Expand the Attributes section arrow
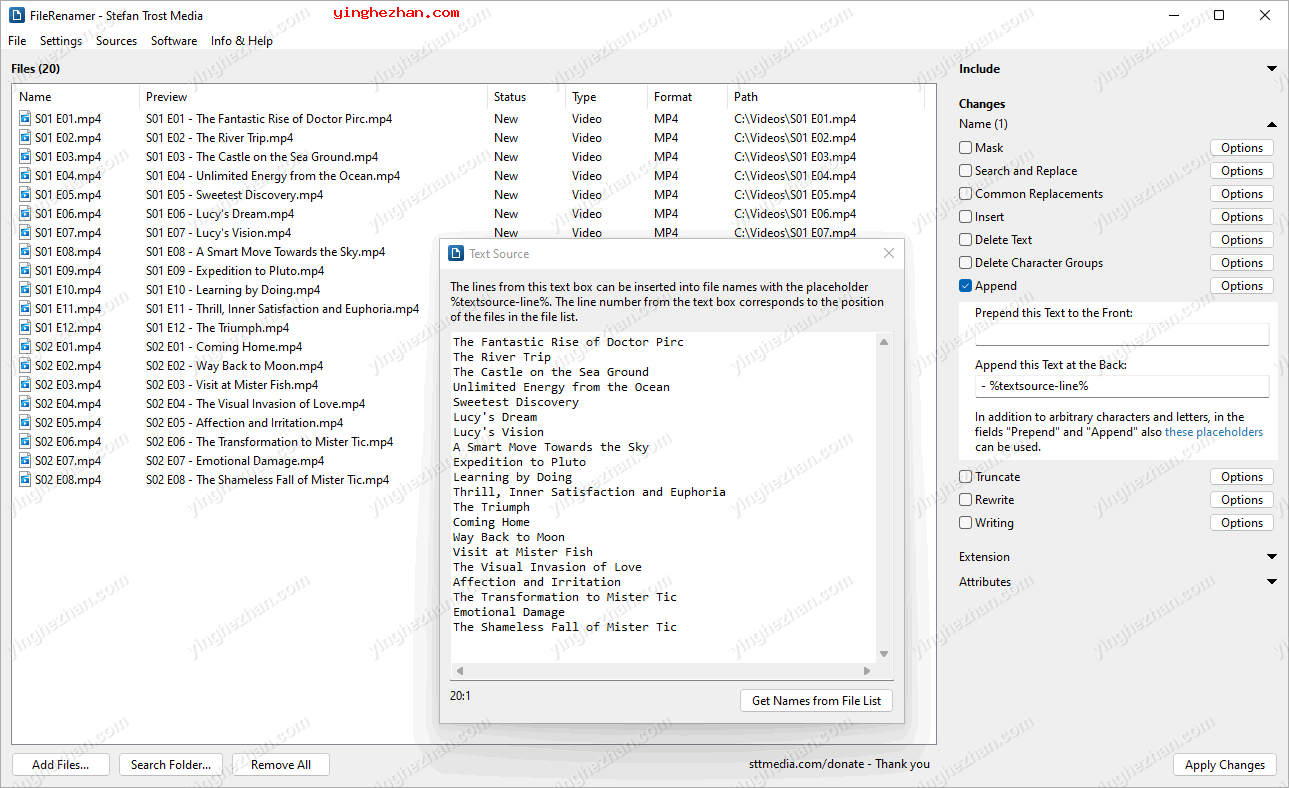The image size is (1289, 788). 1272,582
